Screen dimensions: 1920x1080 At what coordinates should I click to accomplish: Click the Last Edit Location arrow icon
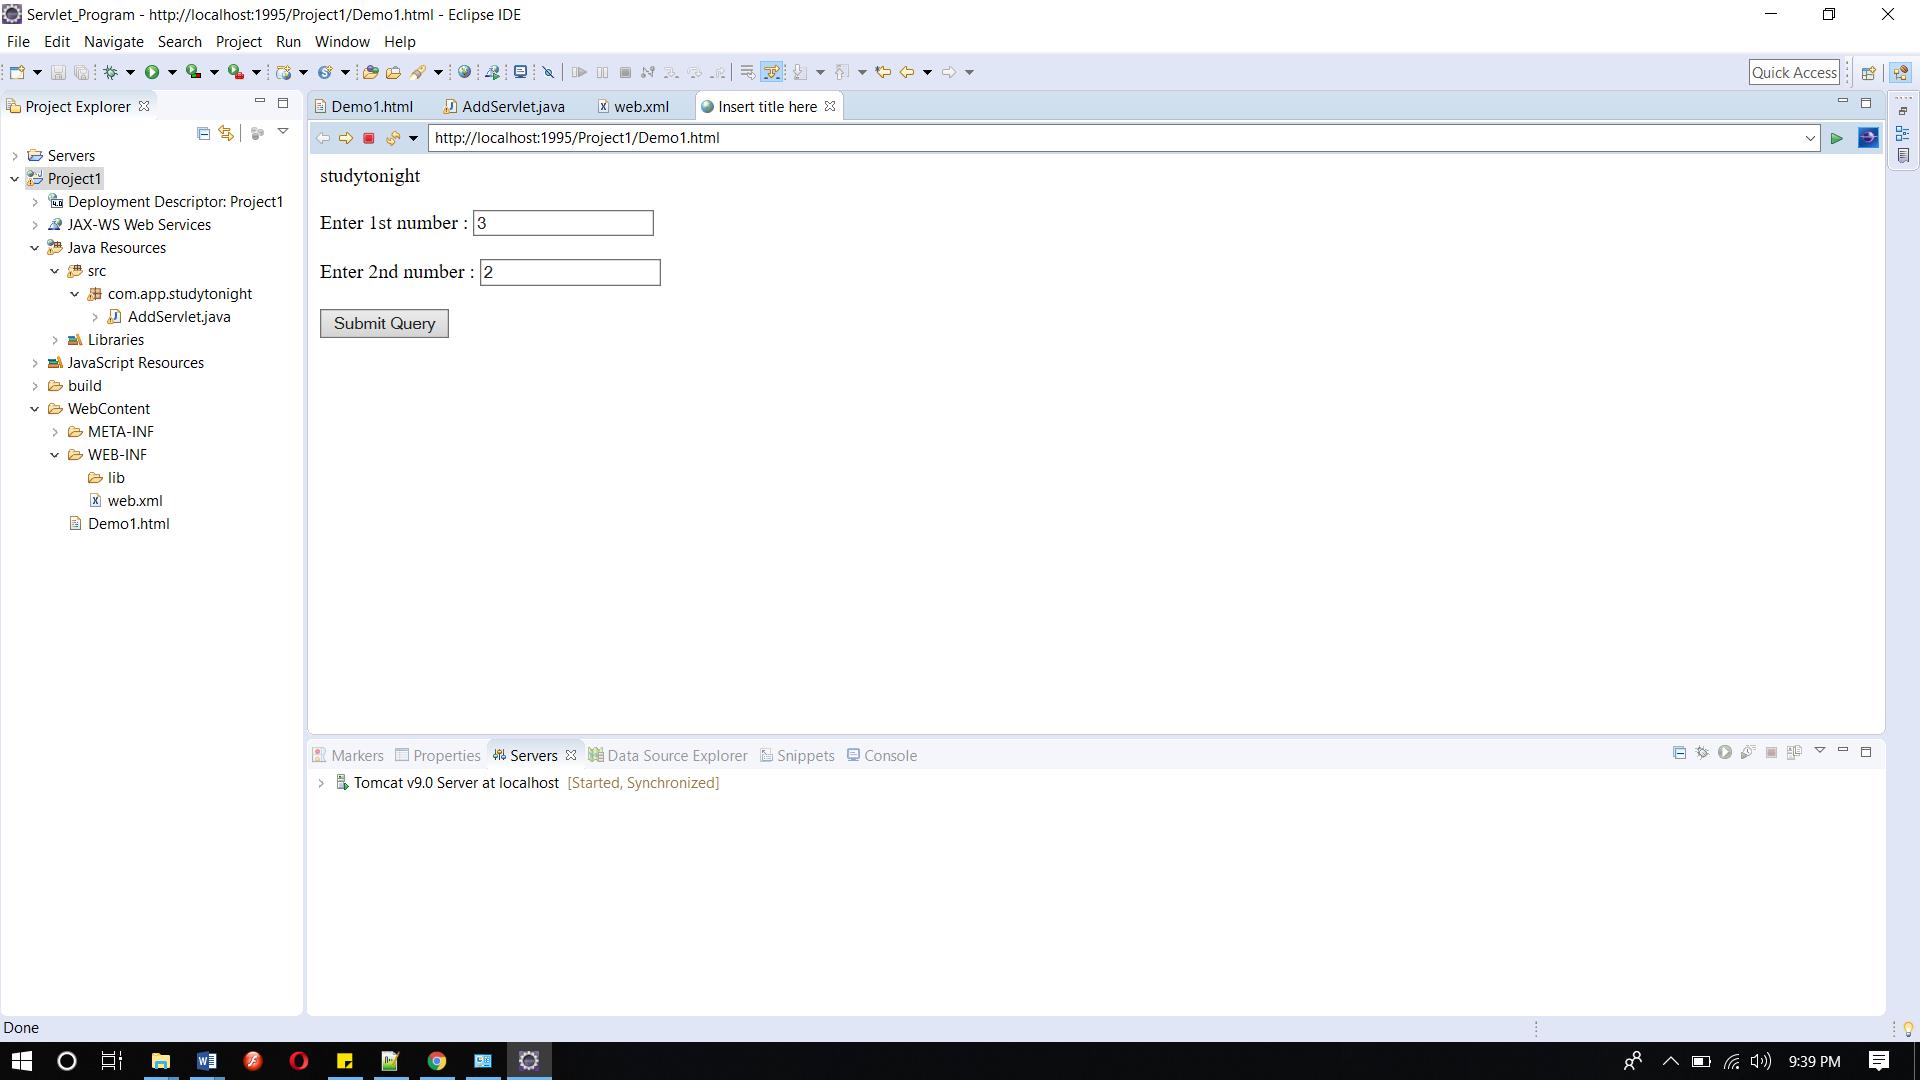coord(883,72)
